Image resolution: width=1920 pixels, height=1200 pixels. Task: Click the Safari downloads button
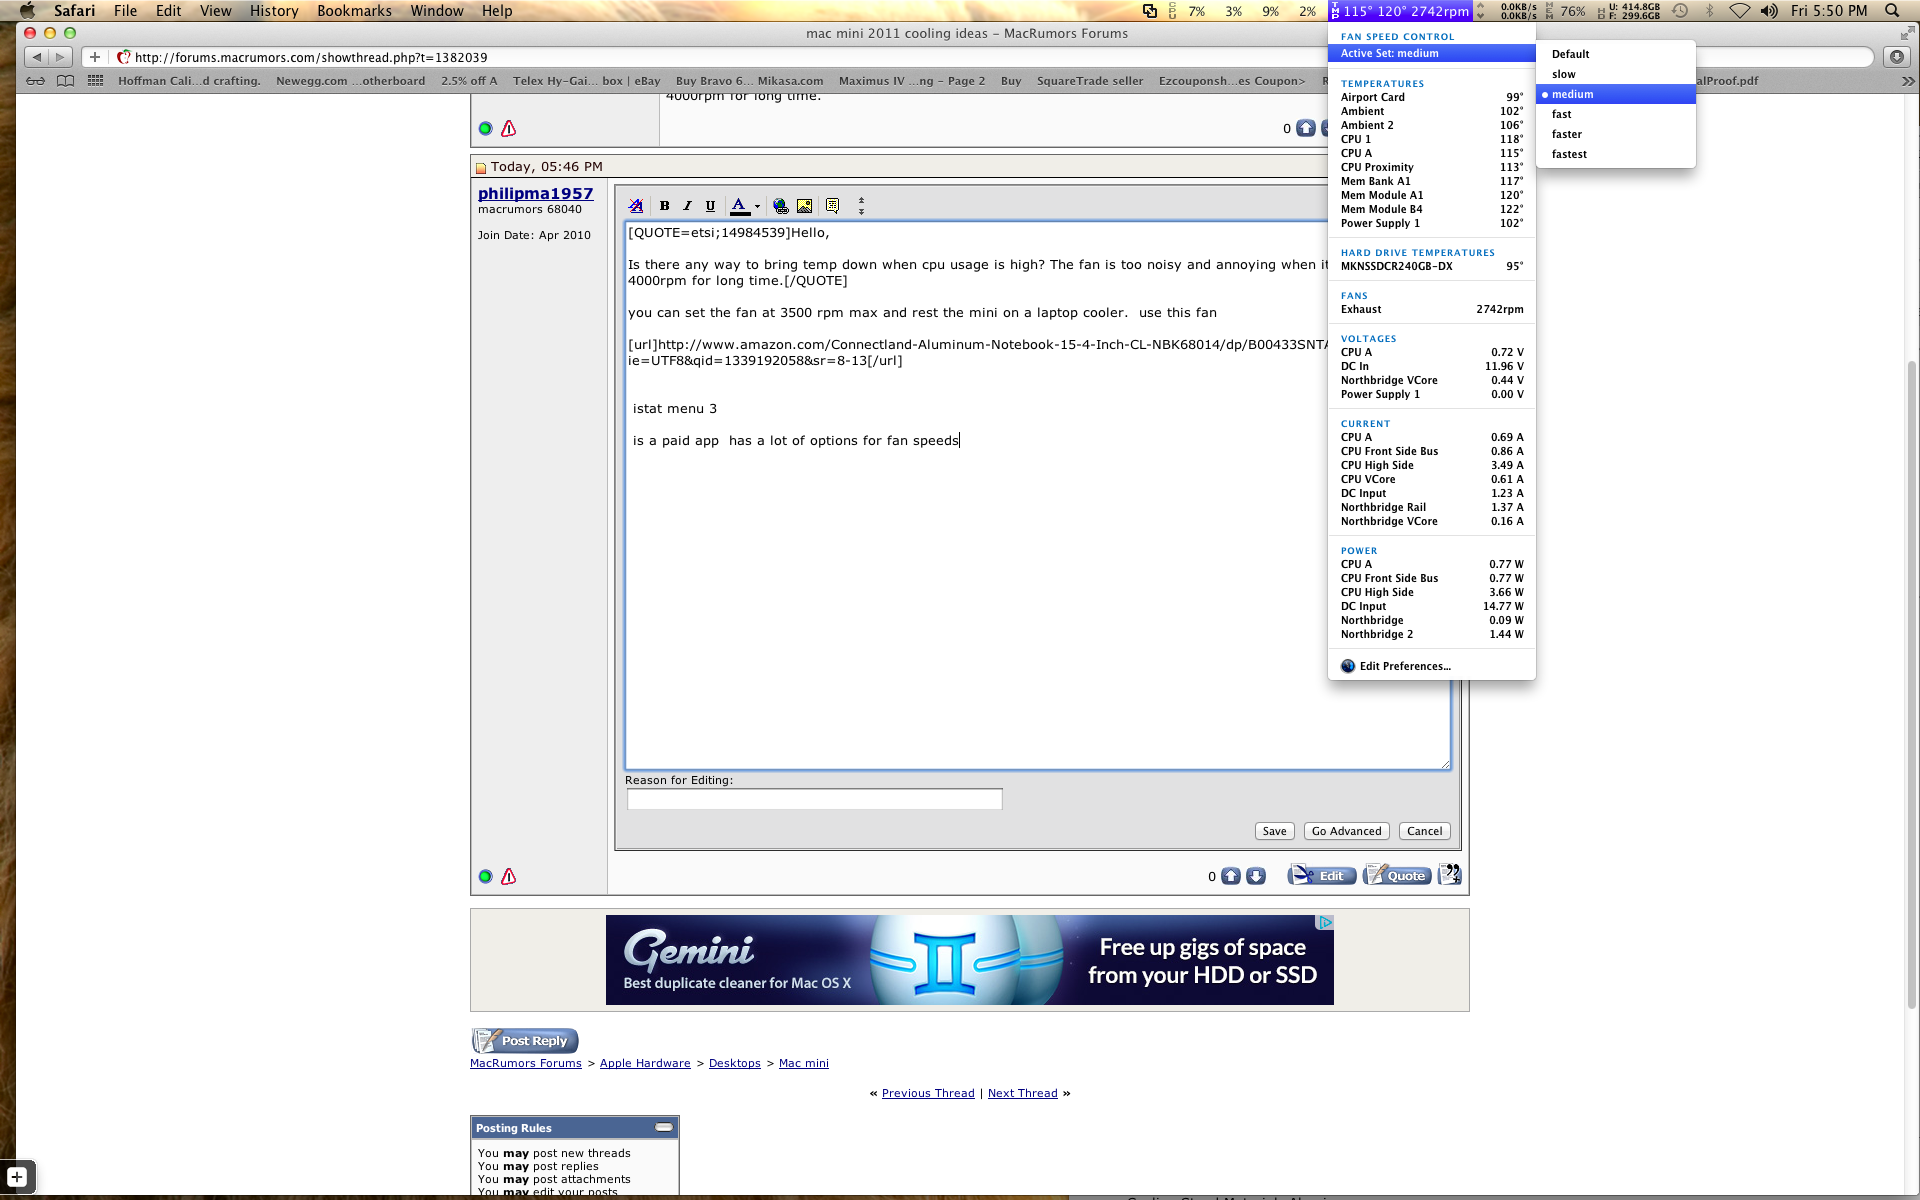point(1896,57)
